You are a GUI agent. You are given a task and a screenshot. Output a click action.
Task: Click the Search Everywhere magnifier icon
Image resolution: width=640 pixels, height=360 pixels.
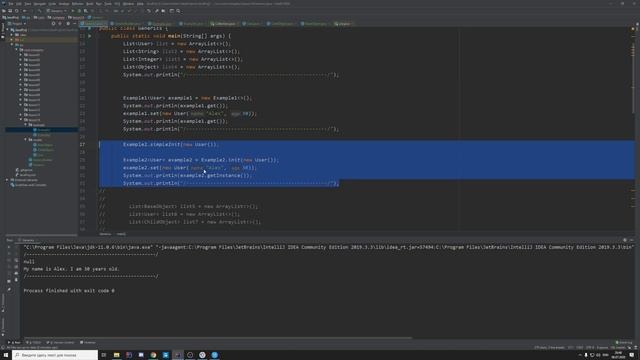(x=178, y=11)
